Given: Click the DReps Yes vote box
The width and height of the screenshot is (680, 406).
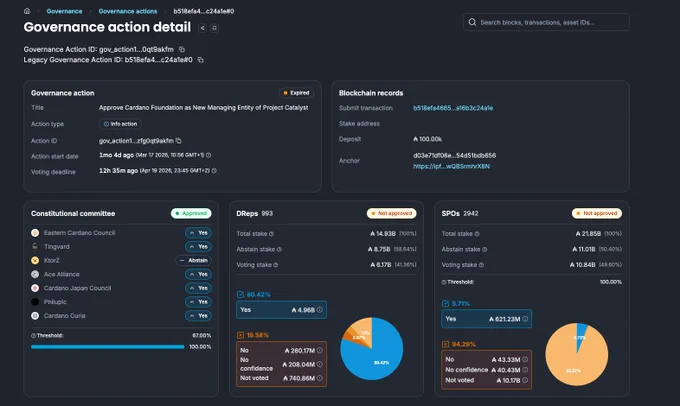Looking at the screenshot, I should click(281, 310).
